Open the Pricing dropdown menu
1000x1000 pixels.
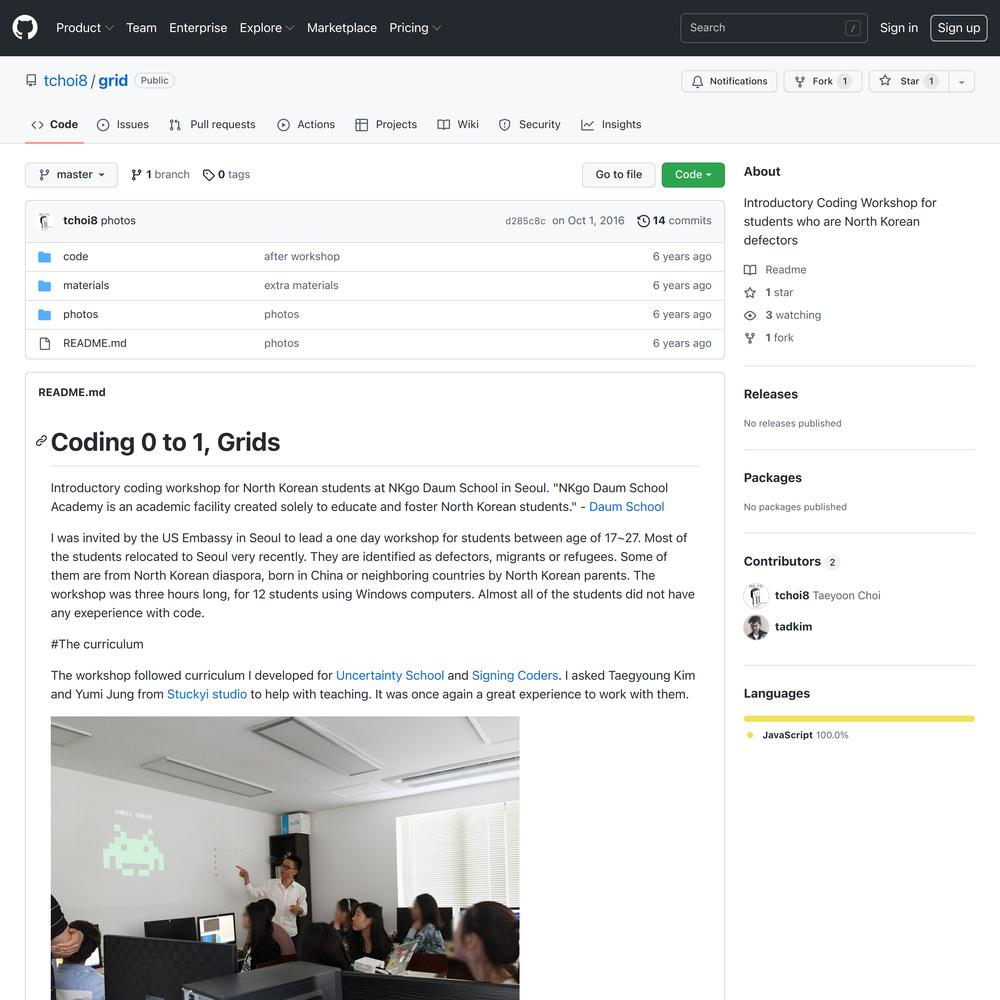pyautogui.click(x=415, y=28)
